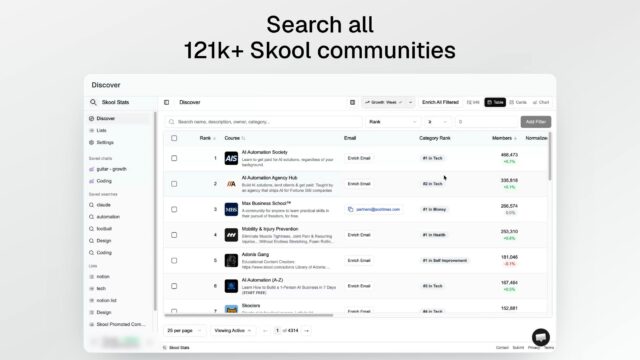Image resolution: width=640 pixels, height=360 pixels.
Task: Open the 25 per page dropdown
Action: 184,331
